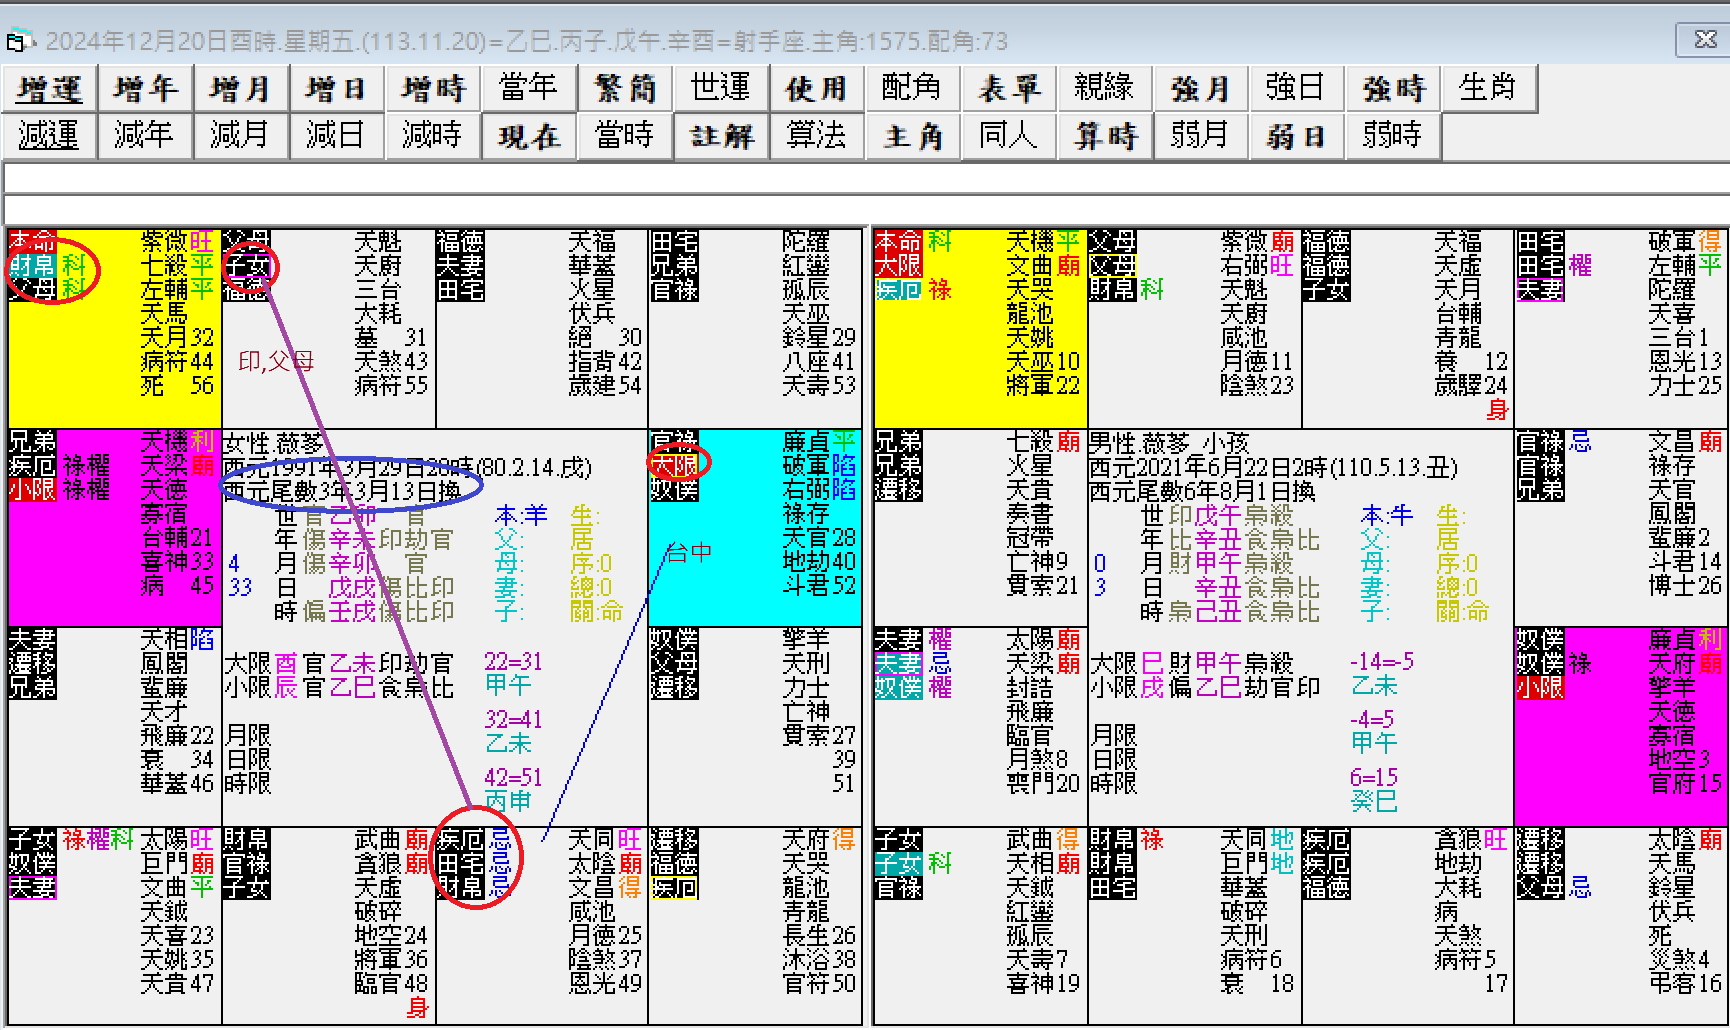The width and height of the screenshot is (1730, 1030).
Task: Click 增年 to advance the year
Action: click(x=144, y=89)
